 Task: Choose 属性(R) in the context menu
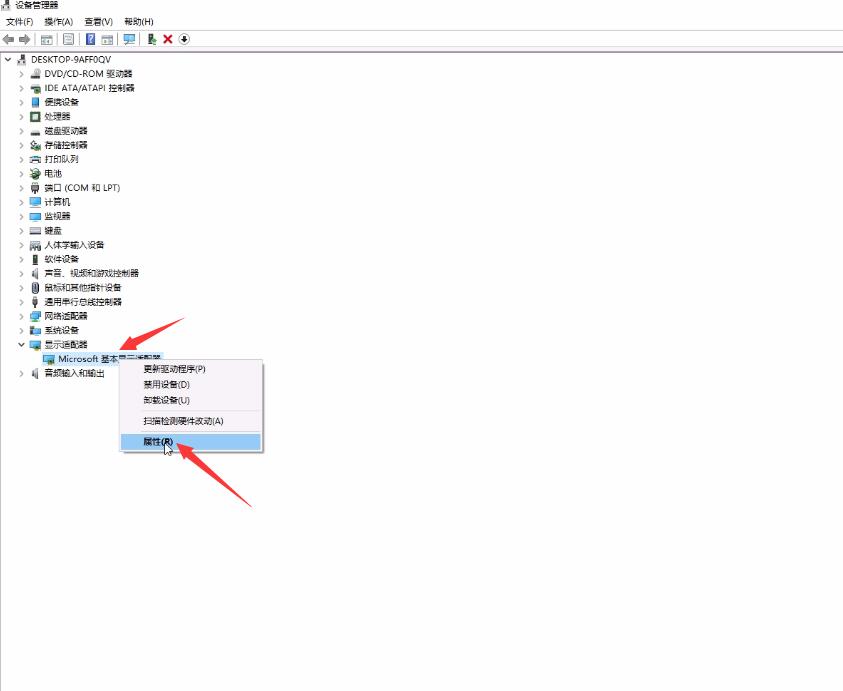(191, 442)
